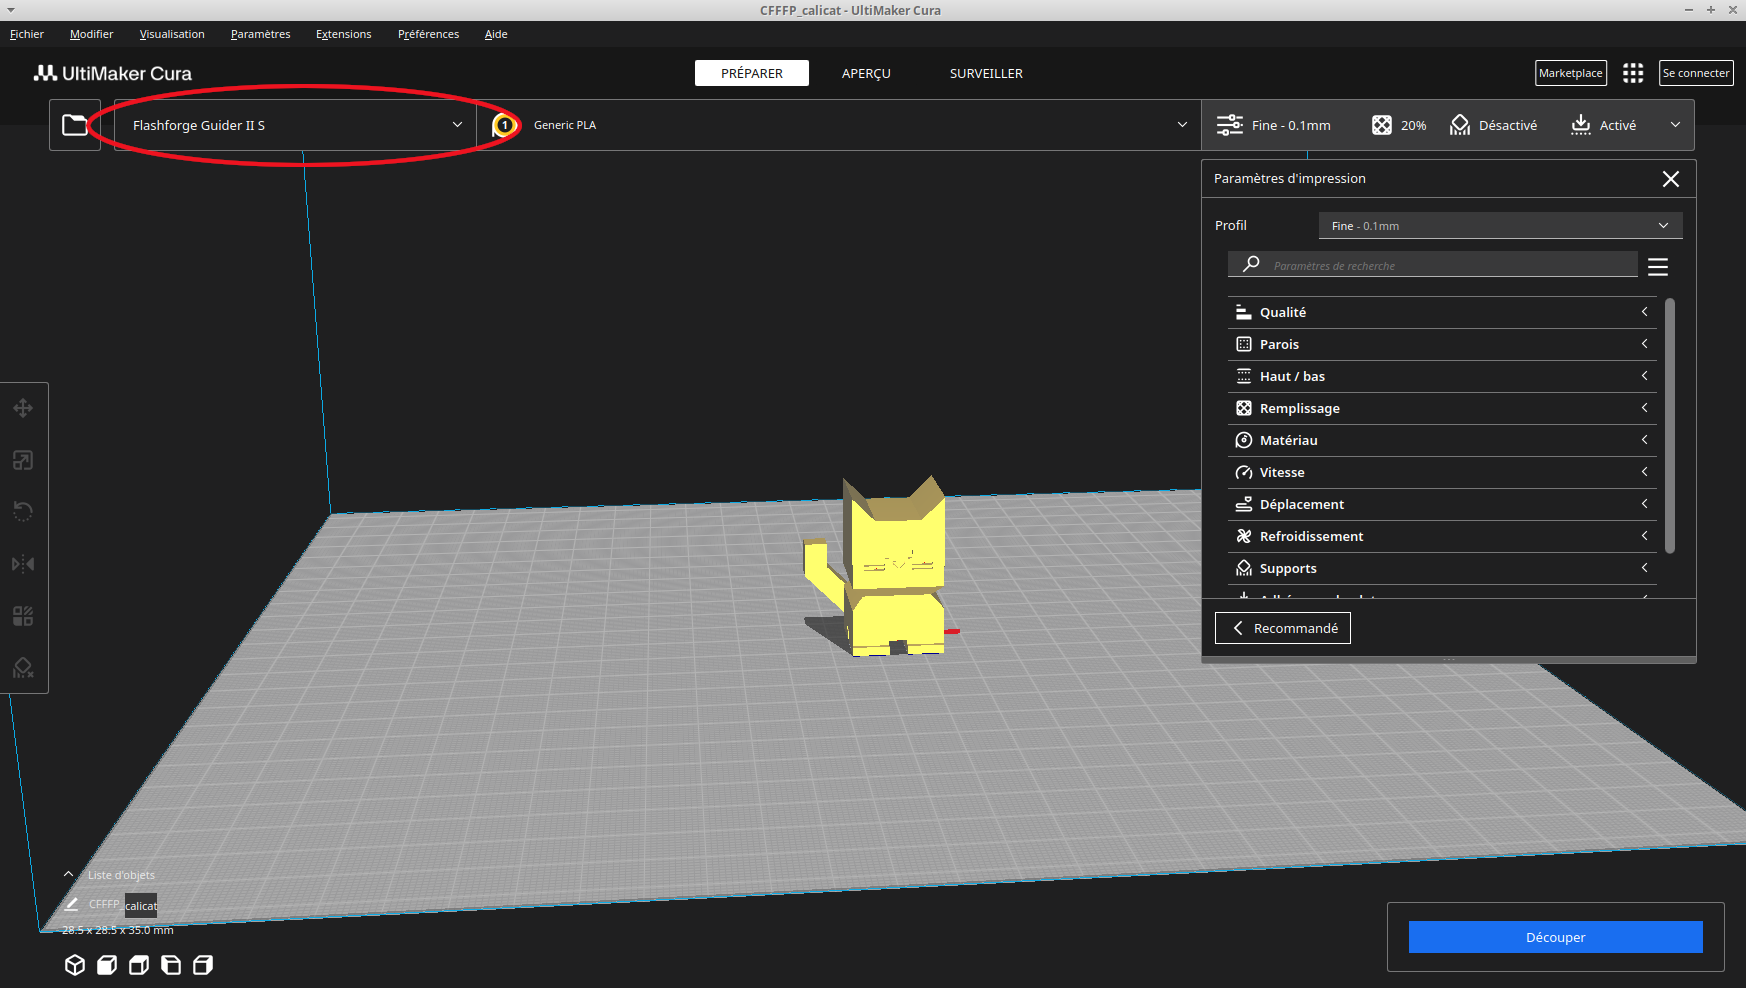Open the Fichier menu
This screenshot has height=988, width=1746.
(27, 34)
